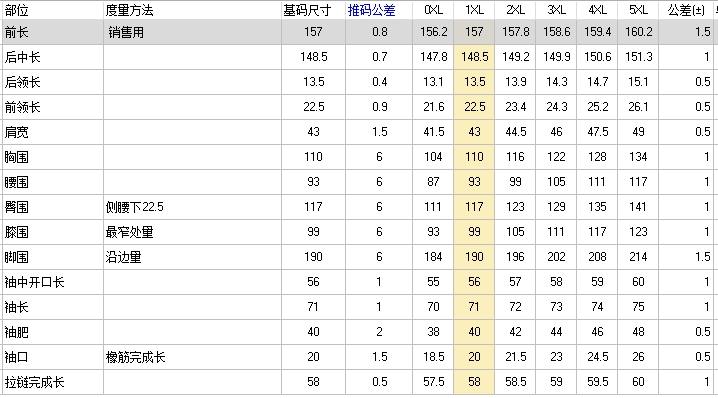Select the 袖肥 5XL value 48
Image resolution: width=718 pixels, height=398 pixels.
click(638, 332)
